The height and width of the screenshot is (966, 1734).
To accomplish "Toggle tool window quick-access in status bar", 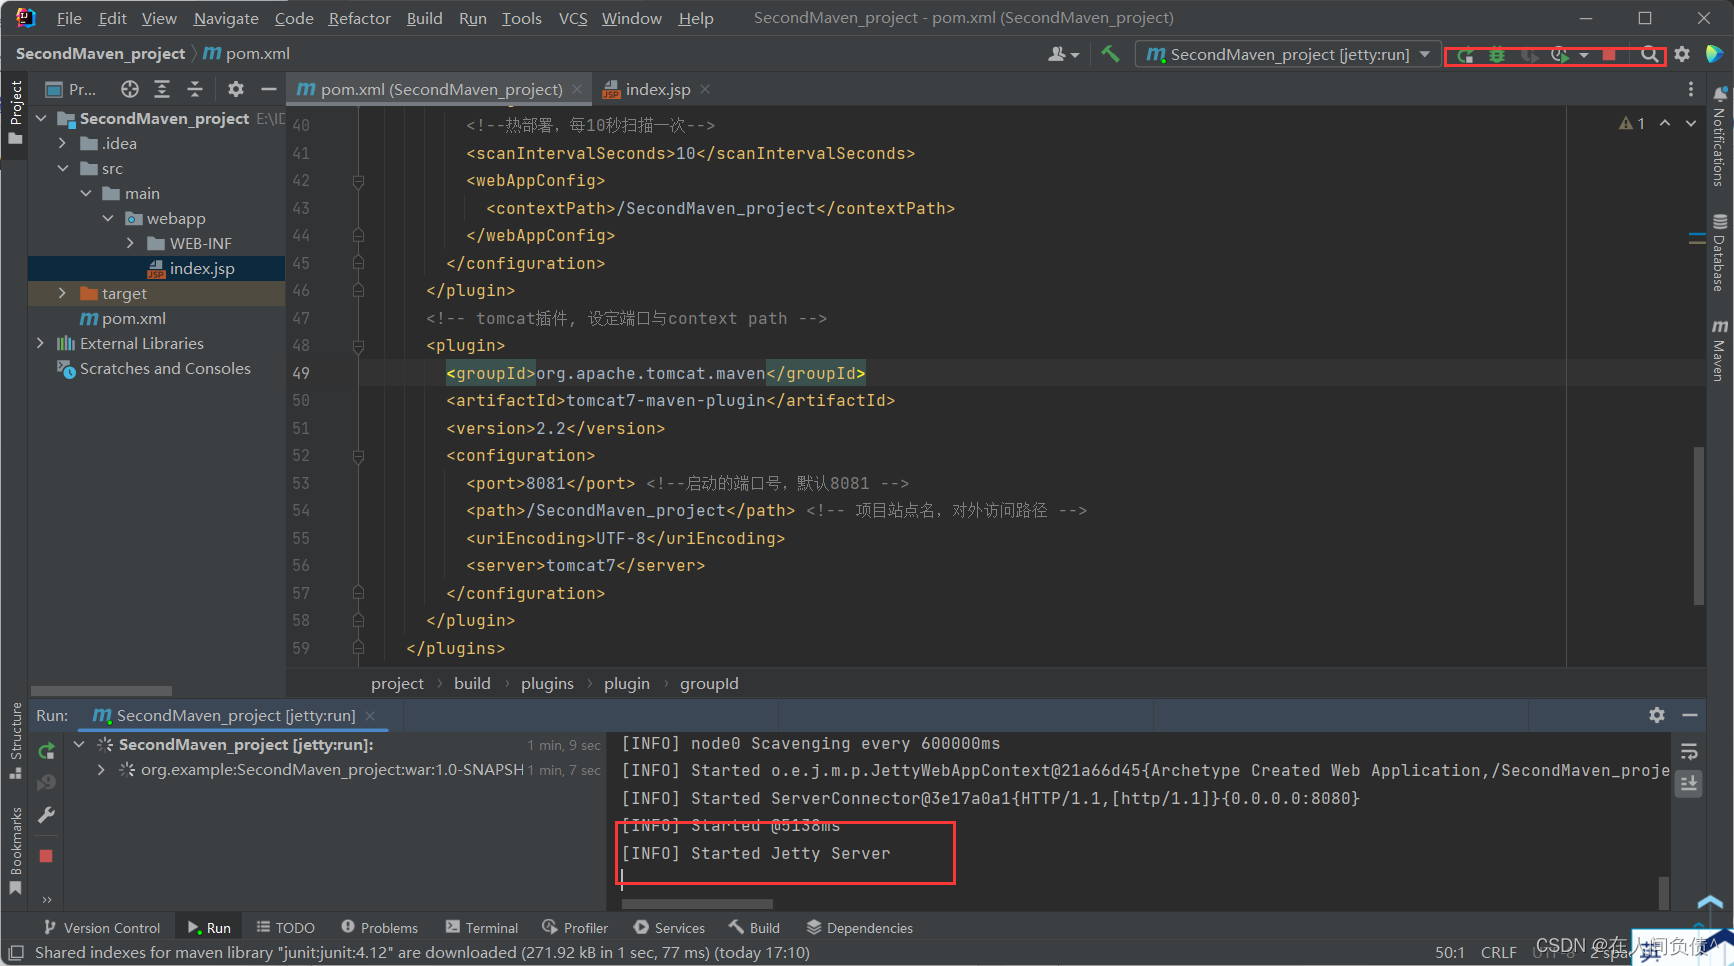I will coord(16,952).
